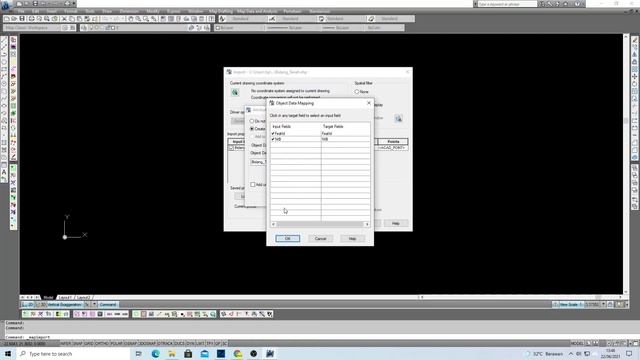Viewport: 640px width, 360px height.
Task: Open the Format menu
Action: click(x=71, y=11)
